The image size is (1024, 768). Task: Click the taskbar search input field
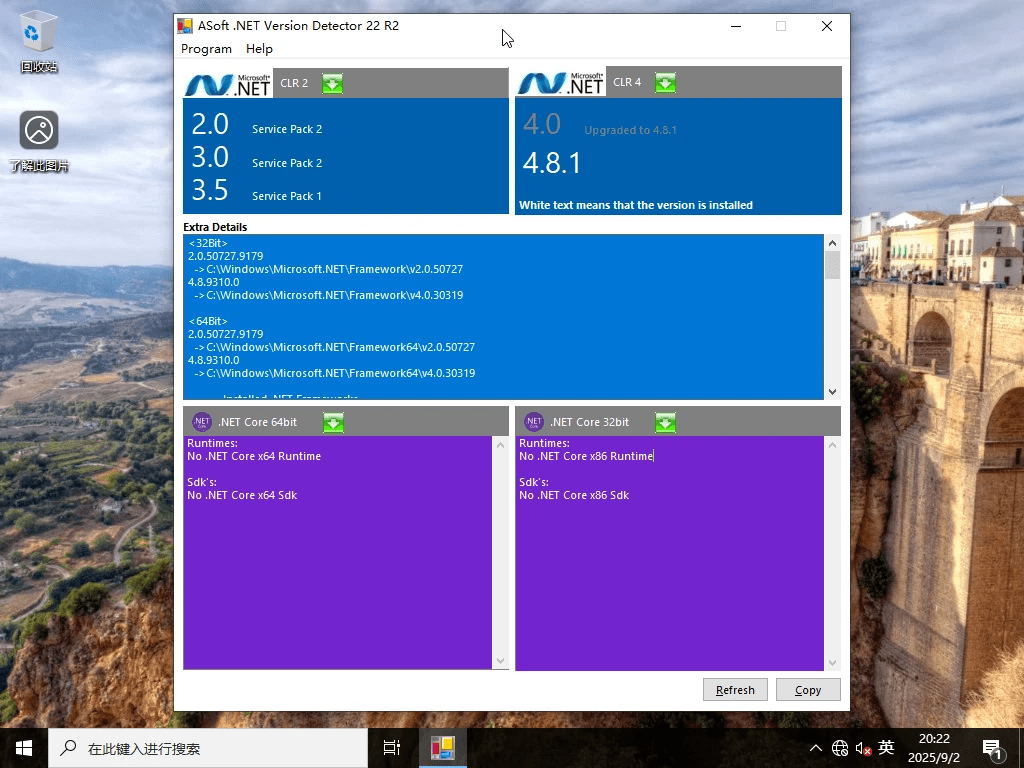pos(200,747)
